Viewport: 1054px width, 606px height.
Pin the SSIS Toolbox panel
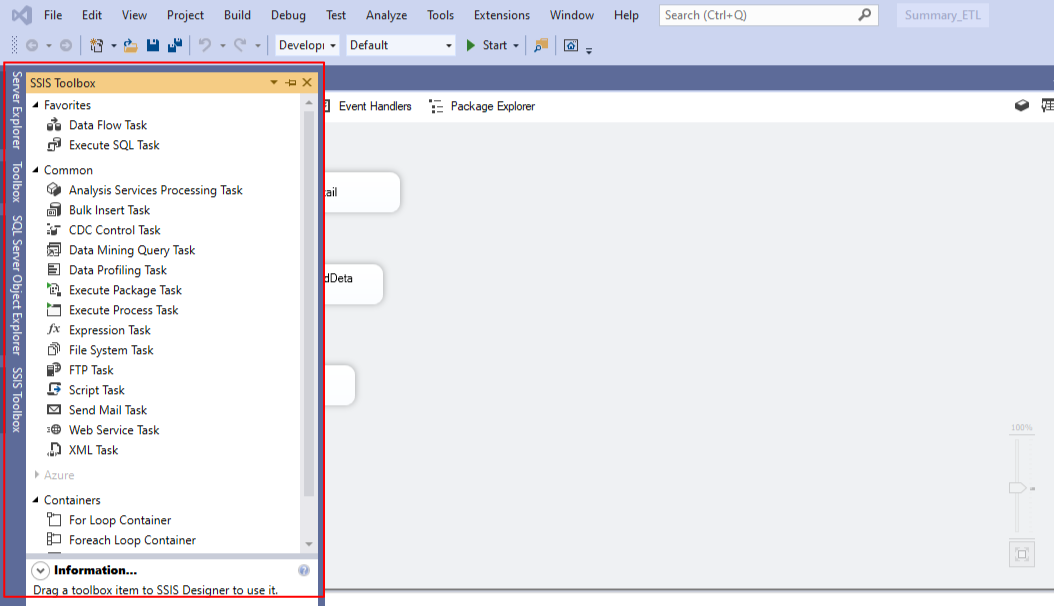291,83
